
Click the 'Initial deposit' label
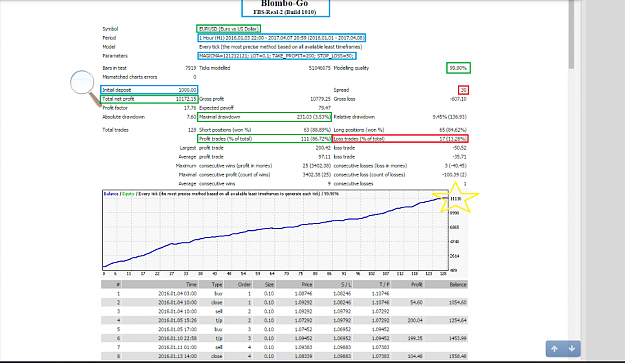tap(116, 90)
